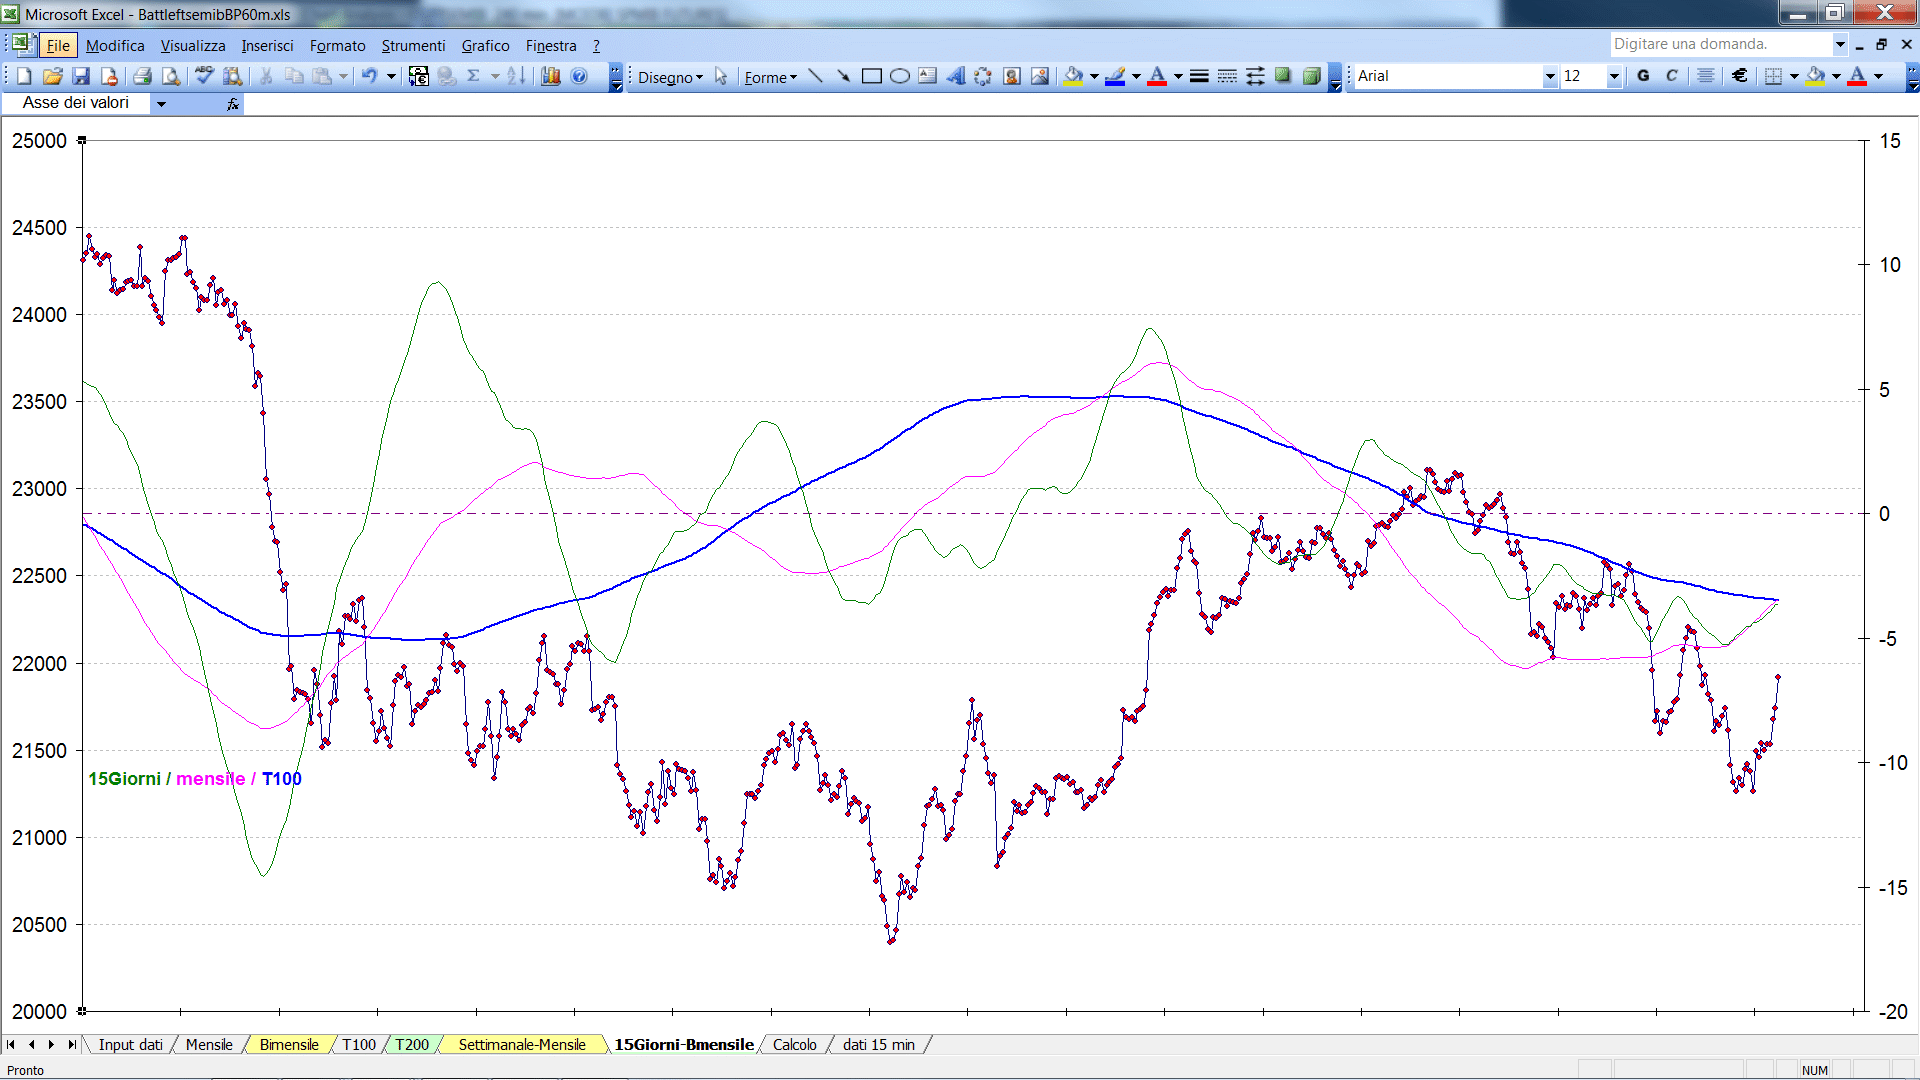Select the Arrow drawing tool
The height and width of the screenshot is (1080, 1920).
tap(843, 76)
